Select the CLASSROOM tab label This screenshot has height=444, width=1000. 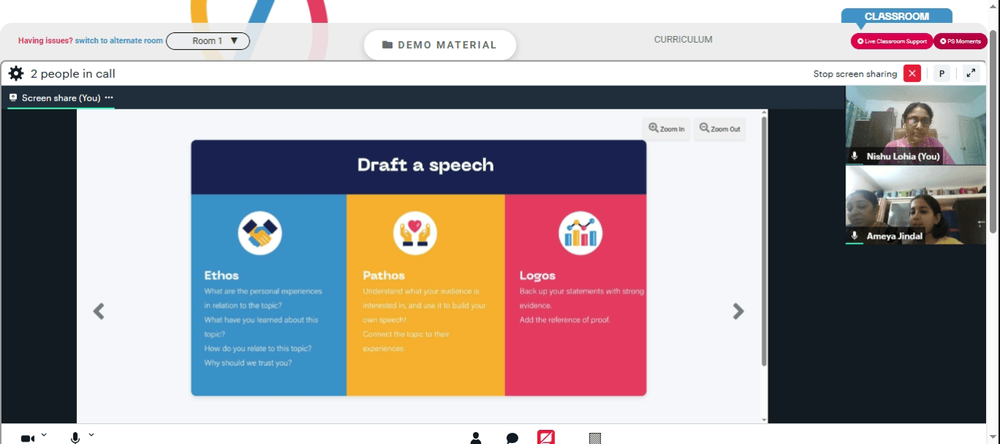[x=896, y=17]
